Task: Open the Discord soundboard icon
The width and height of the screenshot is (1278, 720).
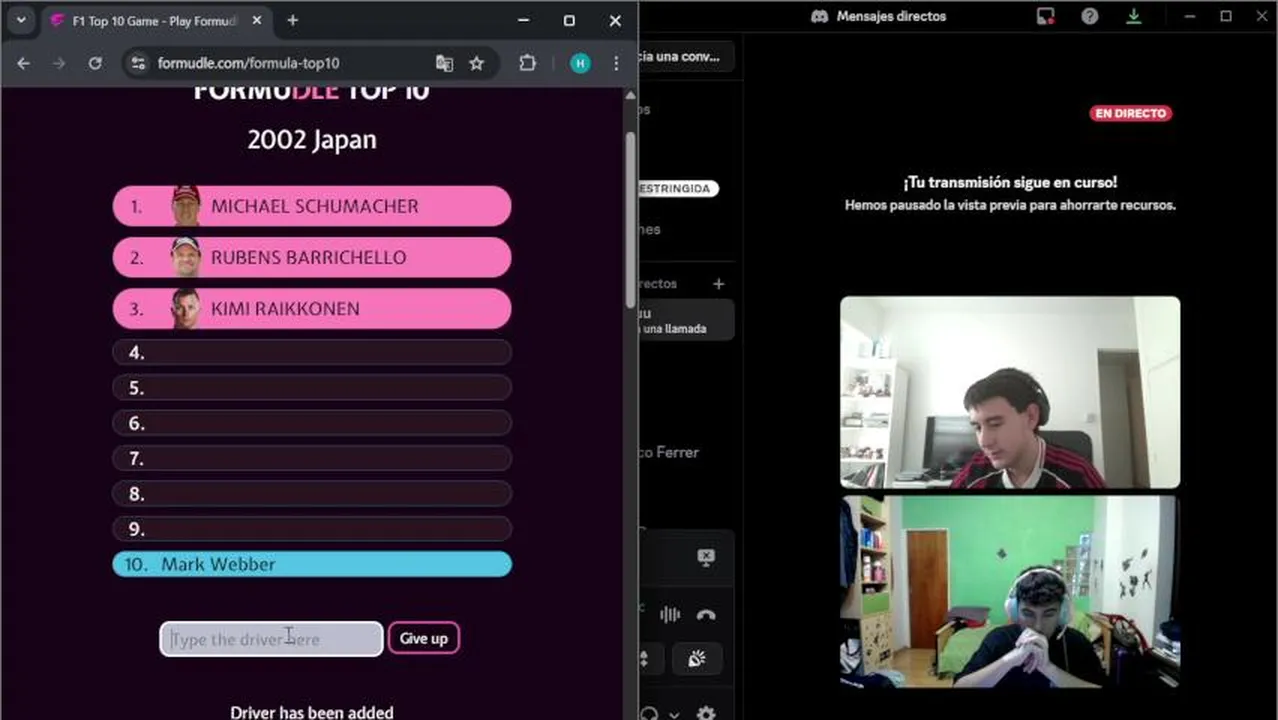Action: click(x=697, y=658)
